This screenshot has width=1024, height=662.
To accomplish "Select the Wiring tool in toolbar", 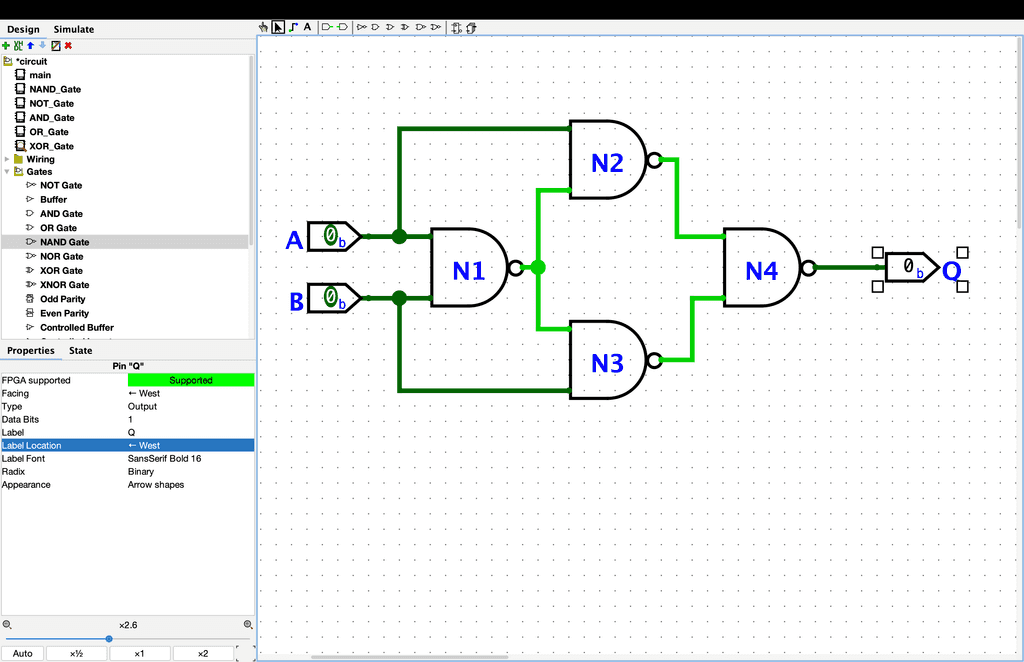I will point(293,28).
